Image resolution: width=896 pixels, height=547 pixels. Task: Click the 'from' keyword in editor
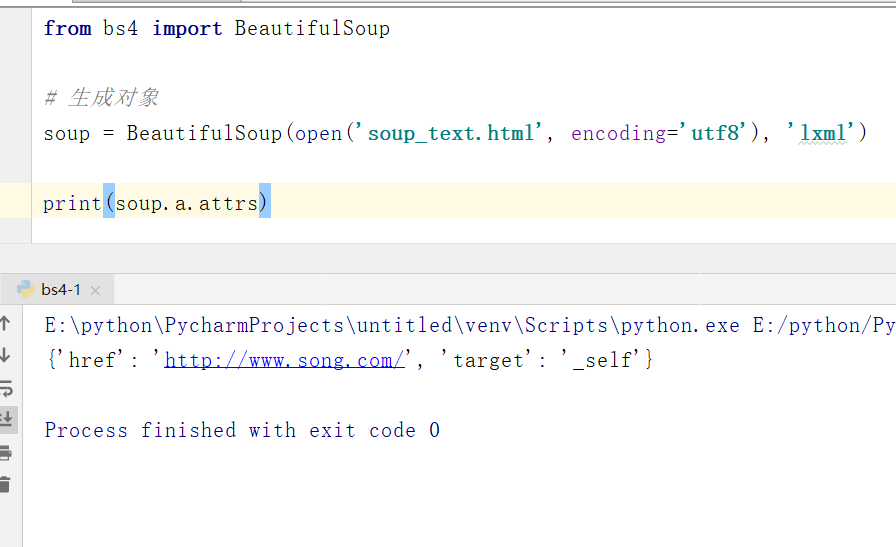click(67, 28)
